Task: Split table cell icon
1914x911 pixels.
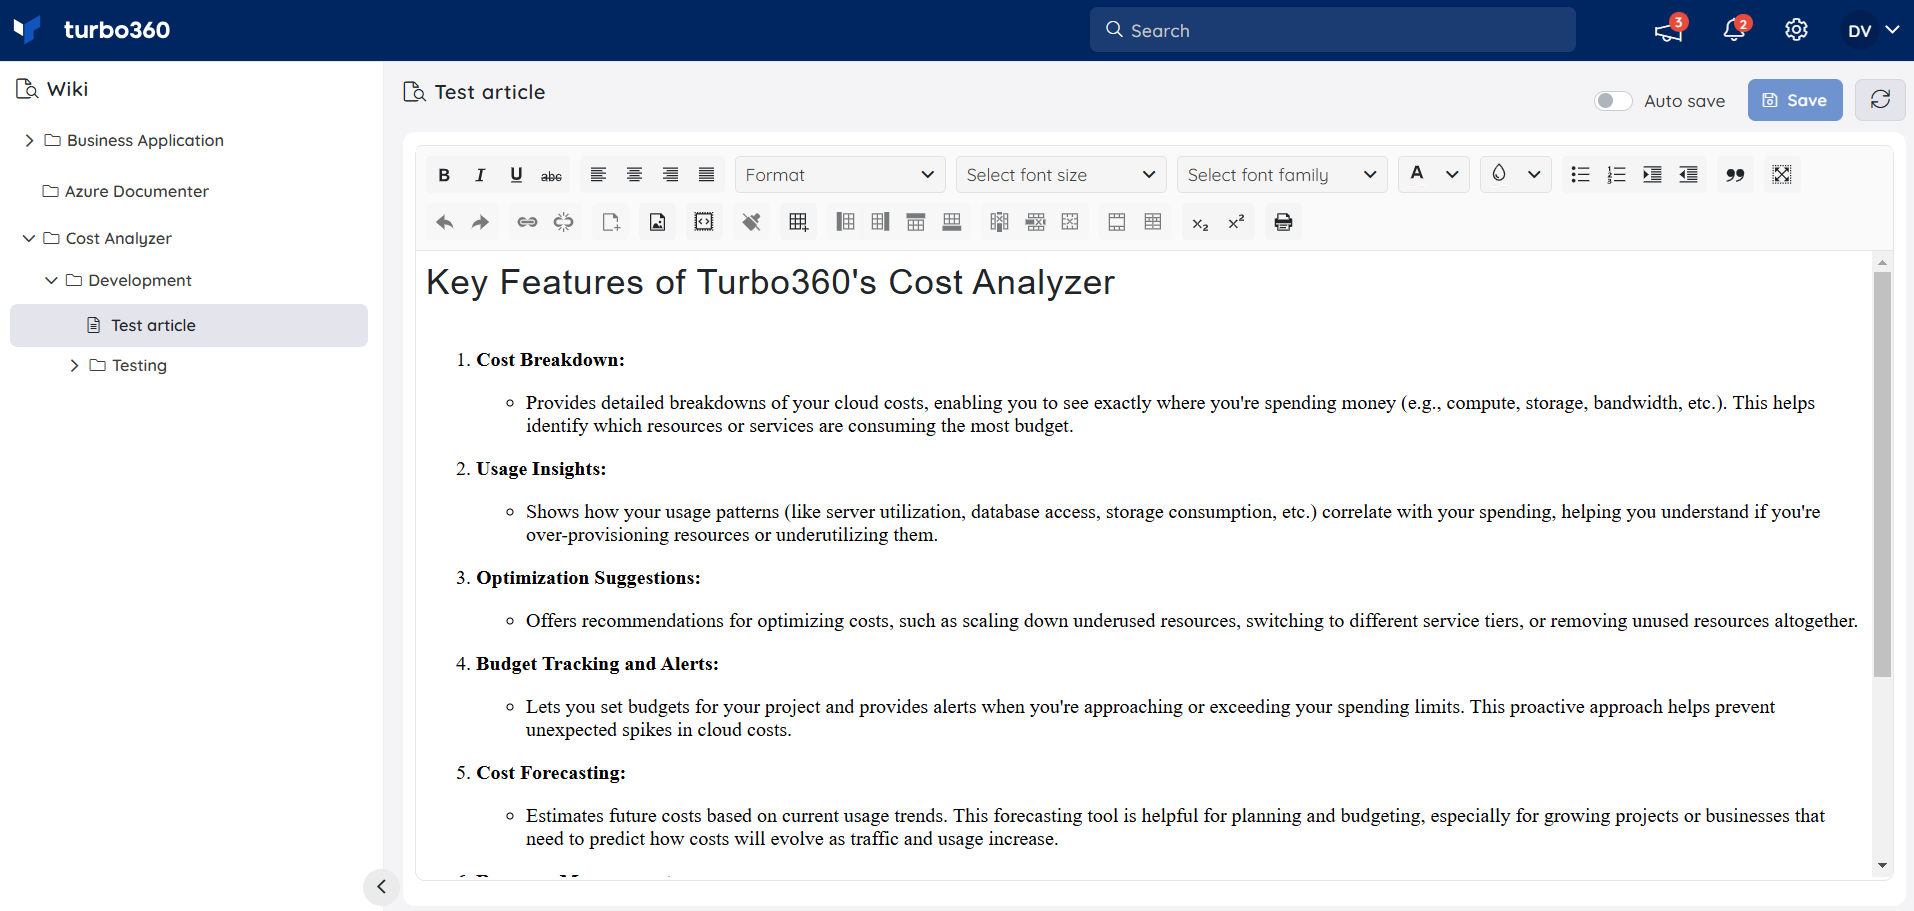Action: click(x=1153, y=222)
